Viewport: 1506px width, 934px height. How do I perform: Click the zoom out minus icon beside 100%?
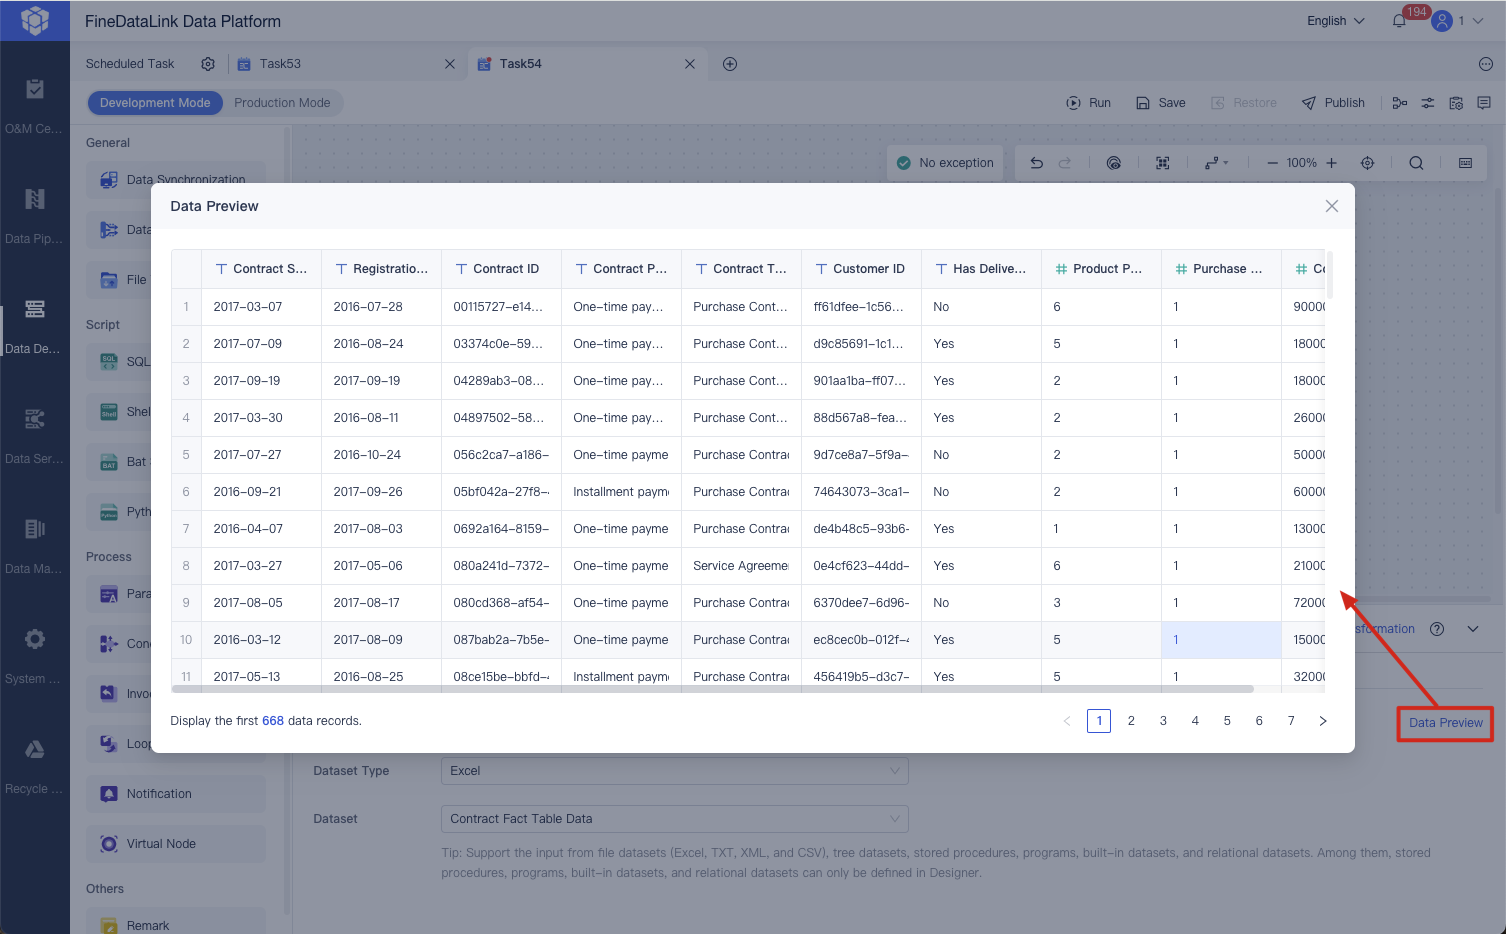point(1272,163)
